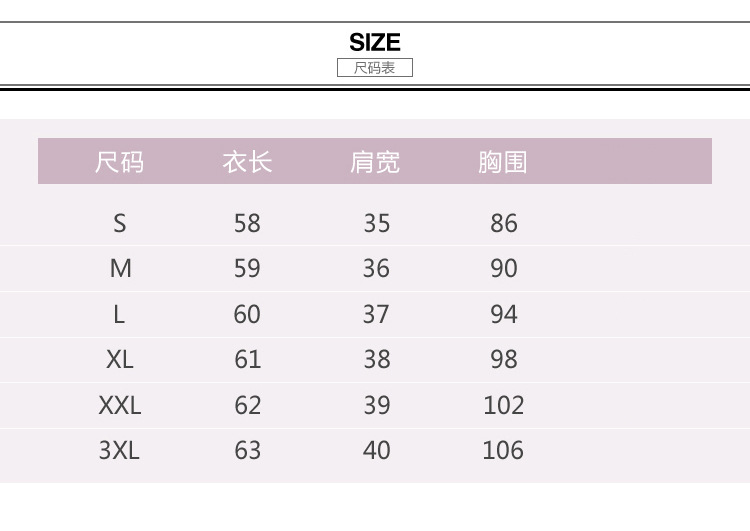750x531 pixels.
Task: Click the L size row label
Action: tap(120, 314)
